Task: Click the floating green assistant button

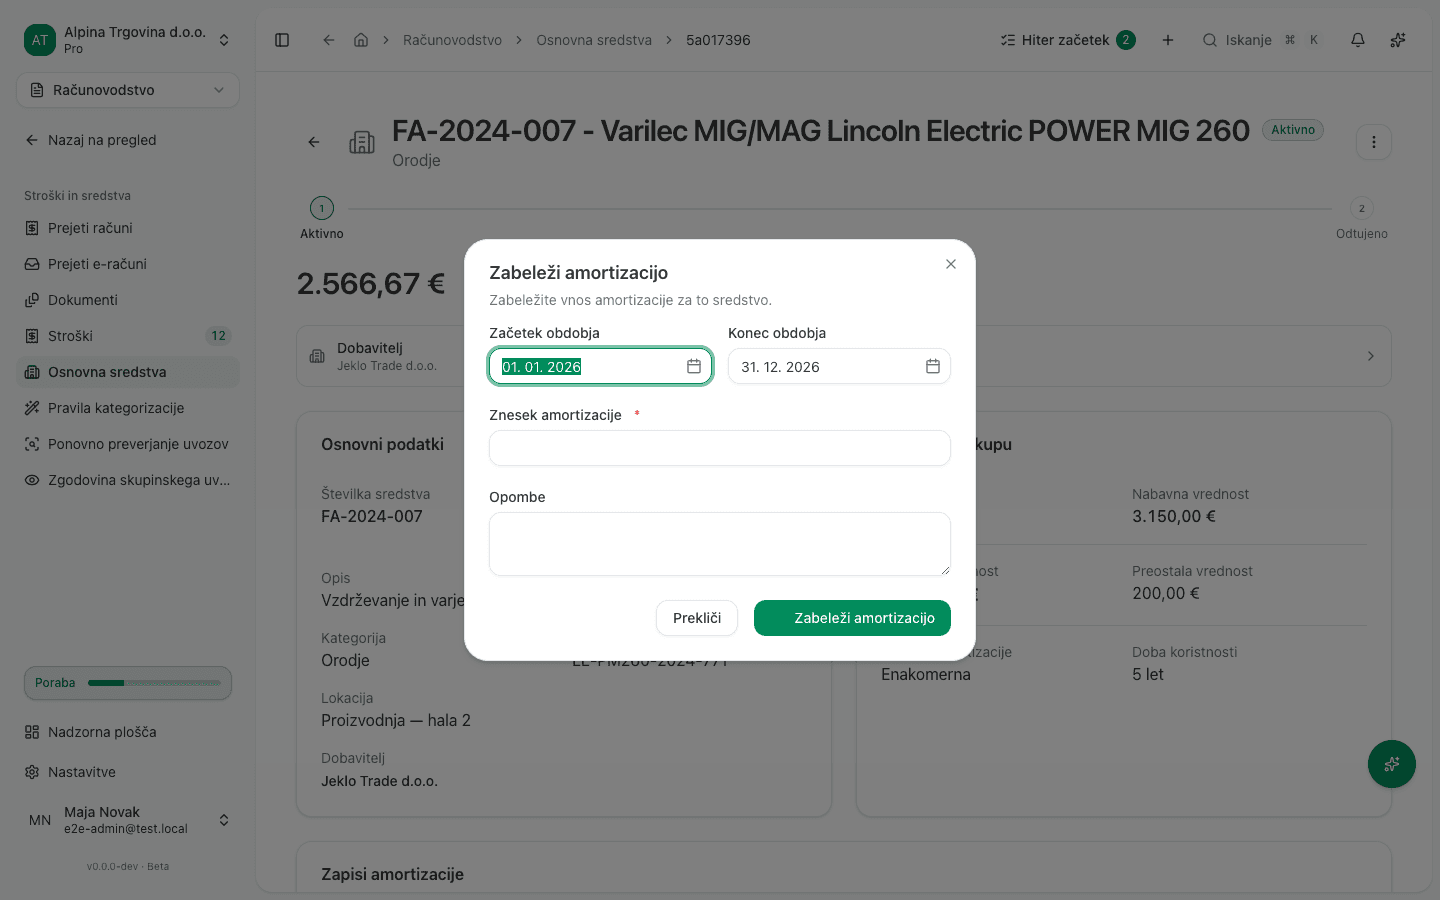Action: (1392, 764)
